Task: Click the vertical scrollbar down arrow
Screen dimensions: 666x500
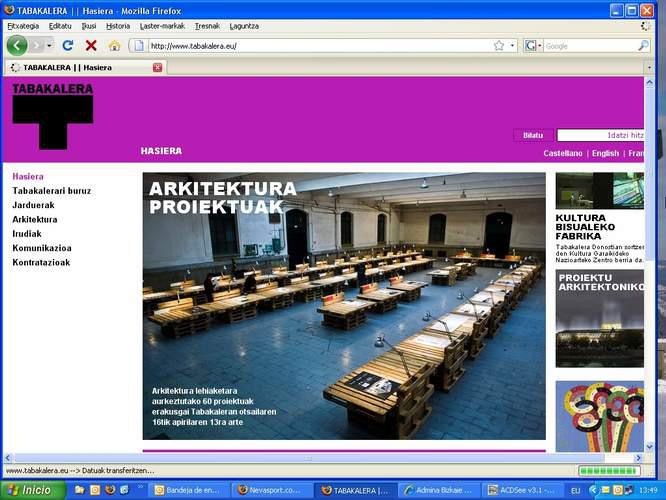Action: click(x=649, y=447)
